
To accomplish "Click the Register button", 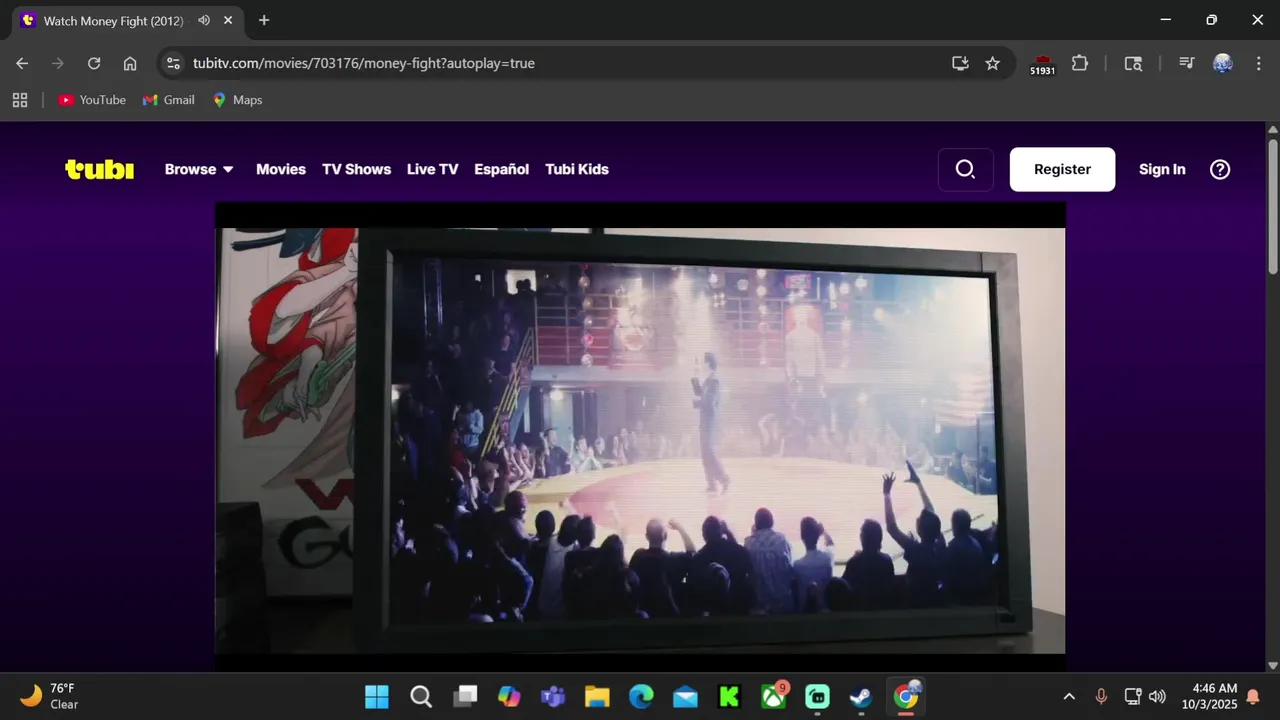I will click(x=1062, y=169).
